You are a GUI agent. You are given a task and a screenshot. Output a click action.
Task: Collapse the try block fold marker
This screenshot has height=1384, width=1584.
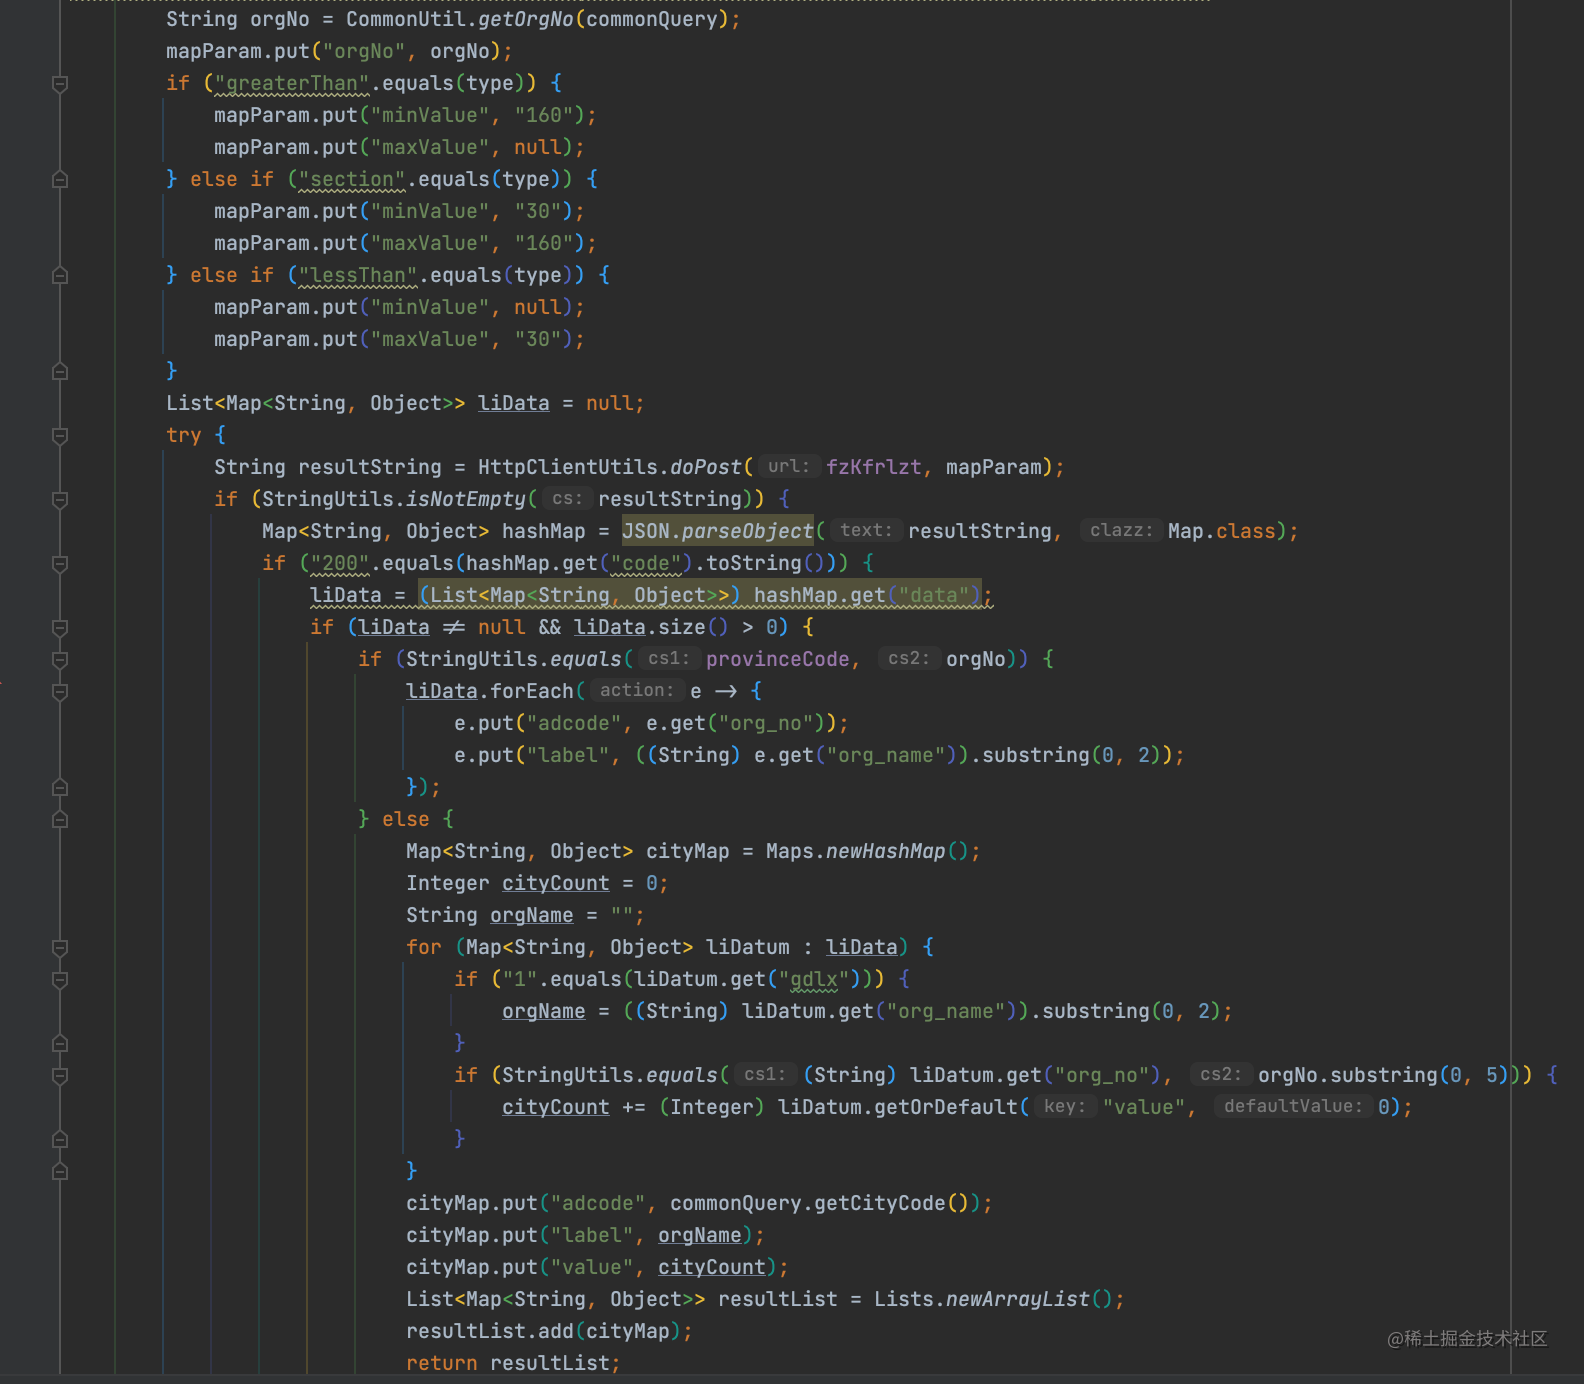pos(60,436)
